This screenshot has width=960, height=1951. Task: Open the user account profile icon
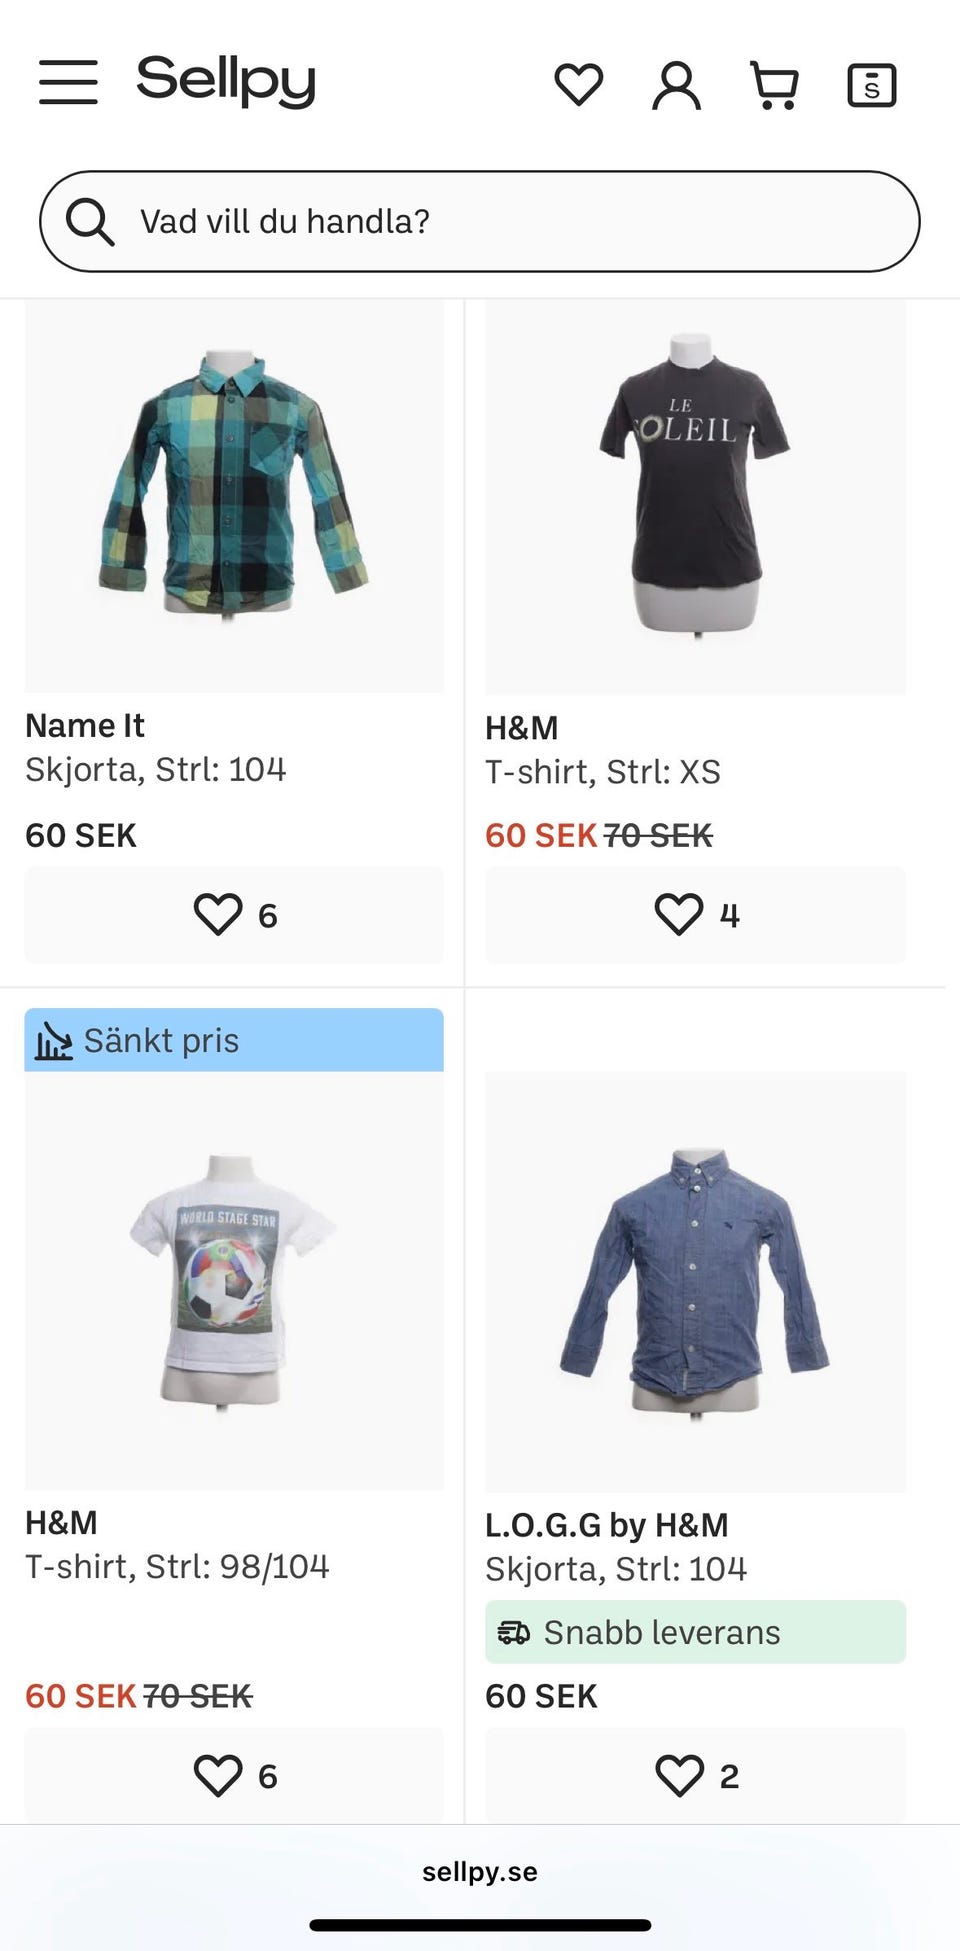point(676,84)
